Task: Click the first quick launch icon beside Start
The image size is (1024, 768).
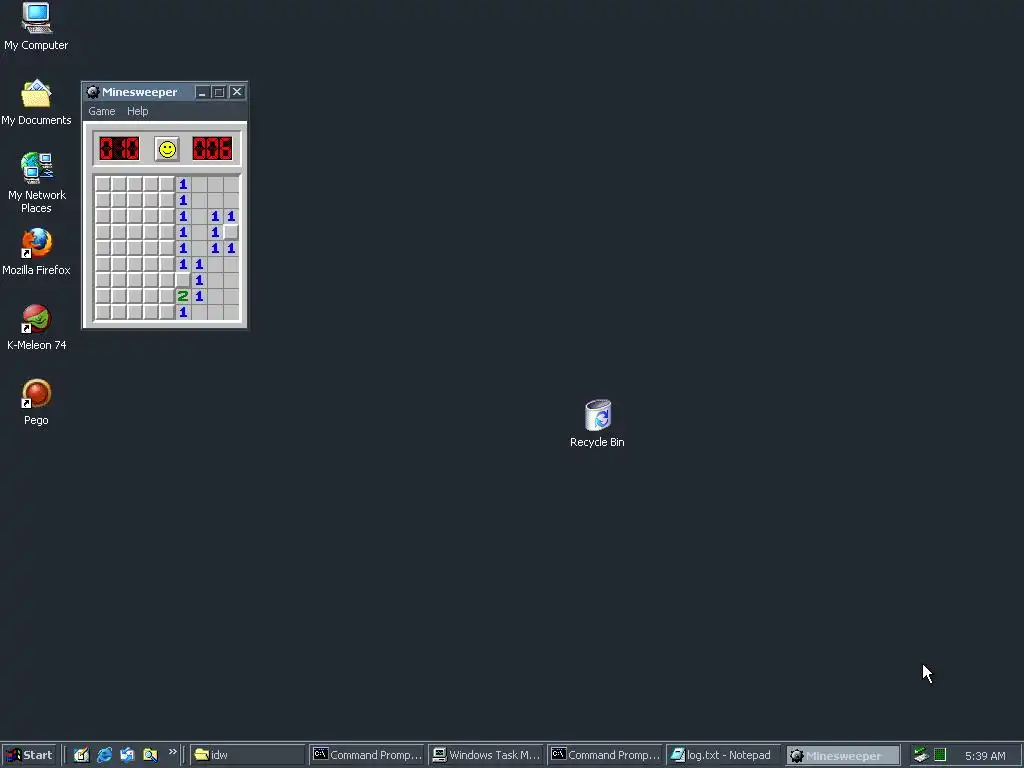Action: tap(81, 755)
